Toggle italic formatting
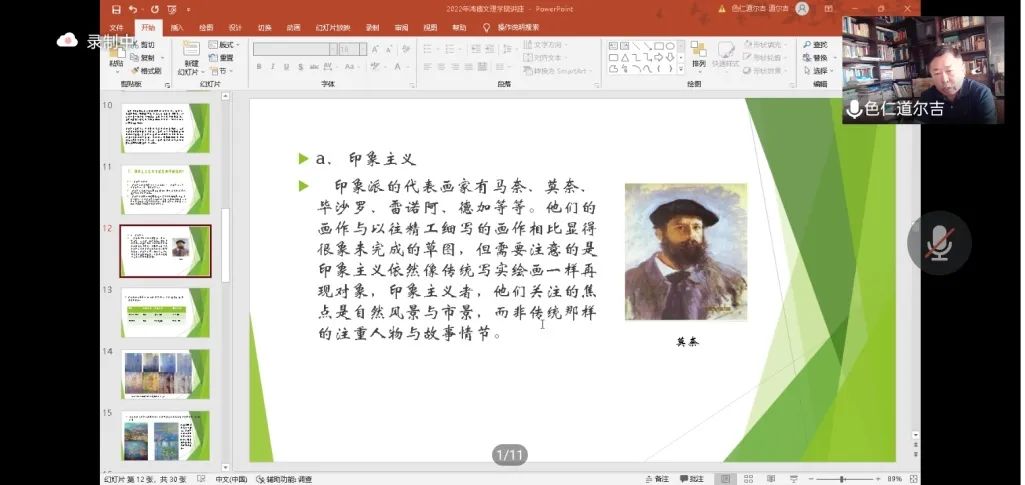1025x485 pixels. coord(272,67)
